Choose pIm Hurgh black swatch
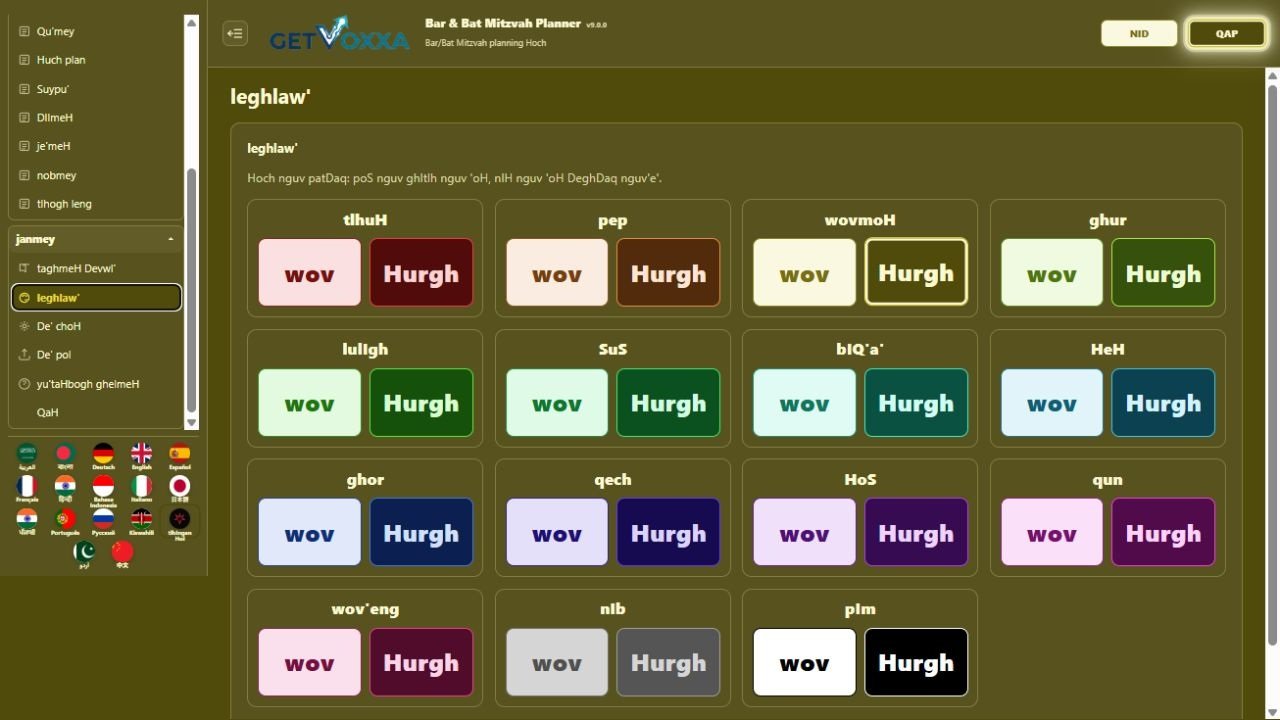 click(916, 662)
